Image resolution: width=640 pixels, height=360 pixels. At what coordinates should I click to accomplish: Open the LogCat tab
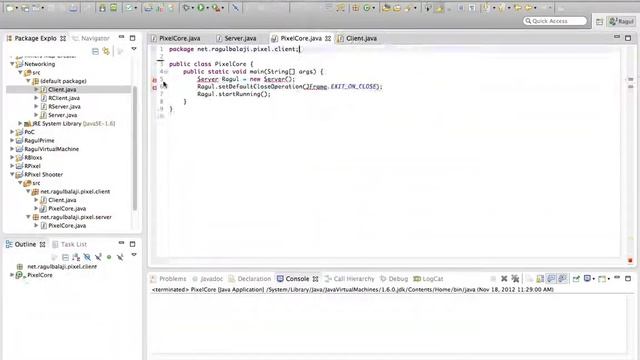point(429,279)
